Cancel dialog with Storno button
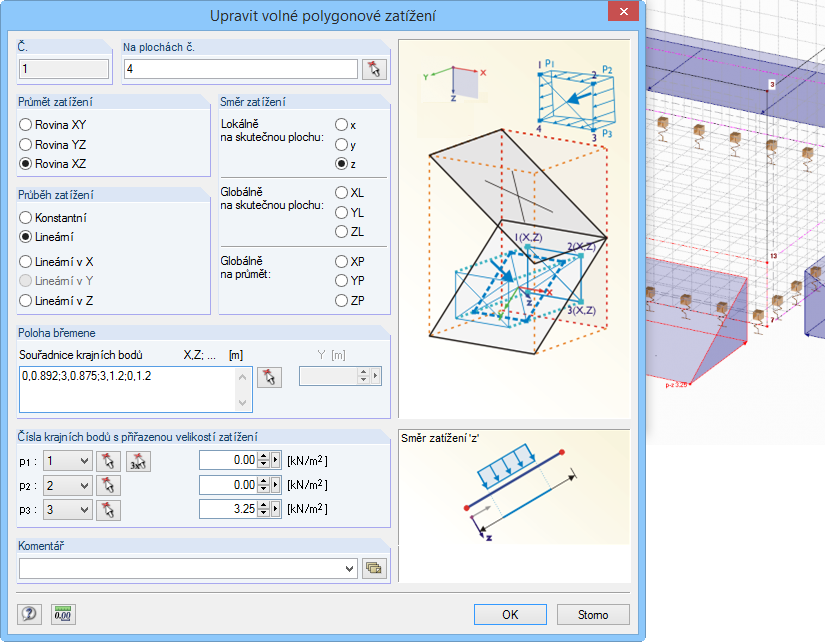Viewport: 825px width, 643px height. pos(593,615)
